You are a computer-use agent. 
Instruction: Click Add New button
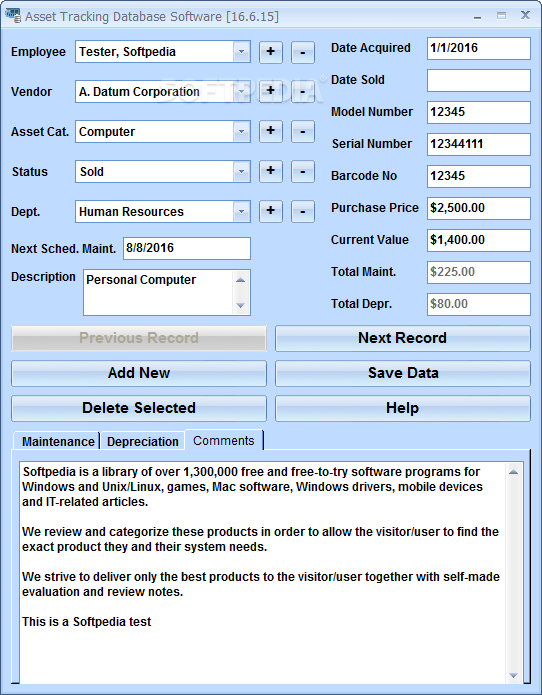(139, 373)
